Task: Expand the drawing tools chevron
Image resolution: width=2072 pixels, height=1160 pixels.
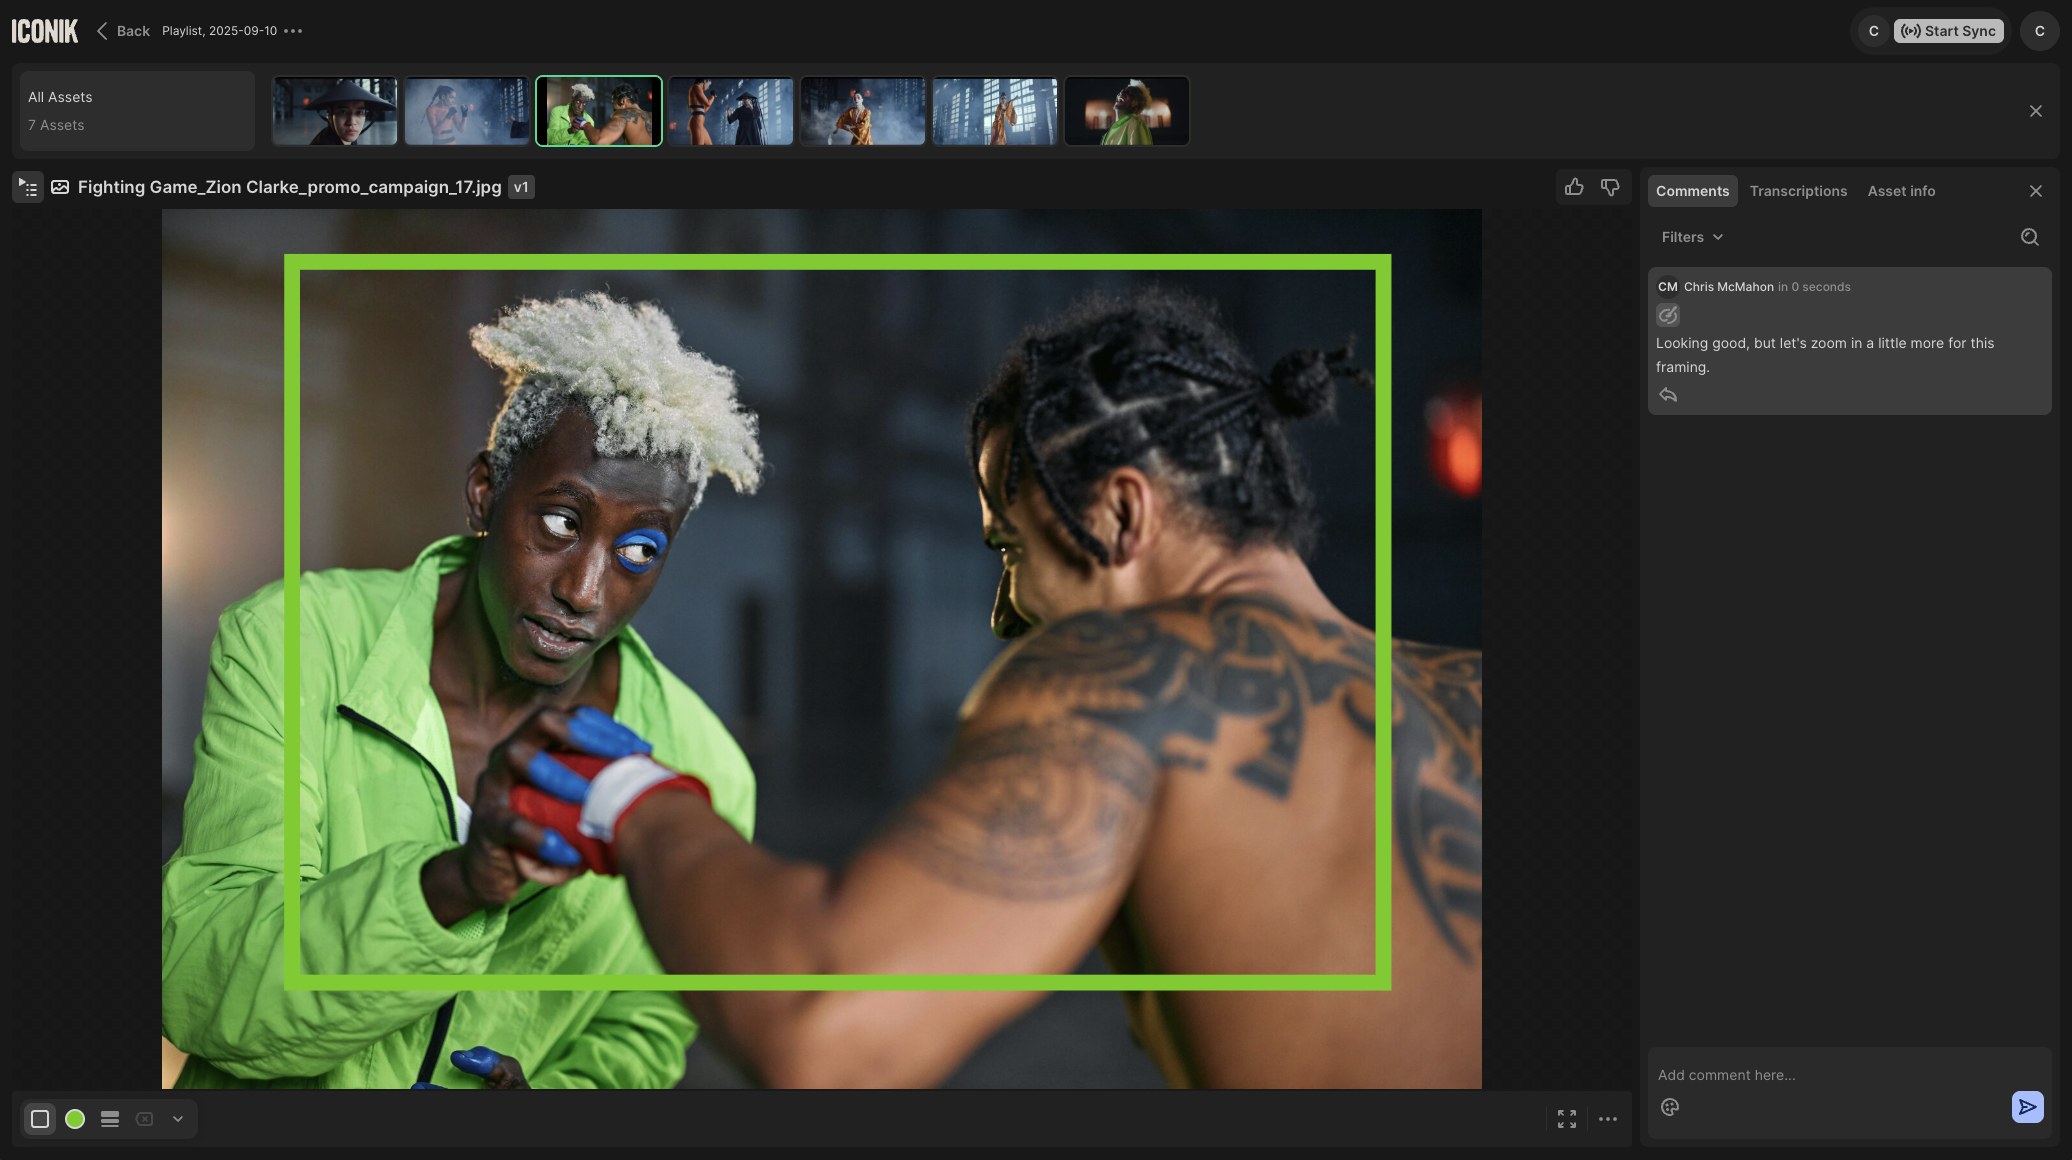Action: pyautogui.click(x=178, y=1119)
